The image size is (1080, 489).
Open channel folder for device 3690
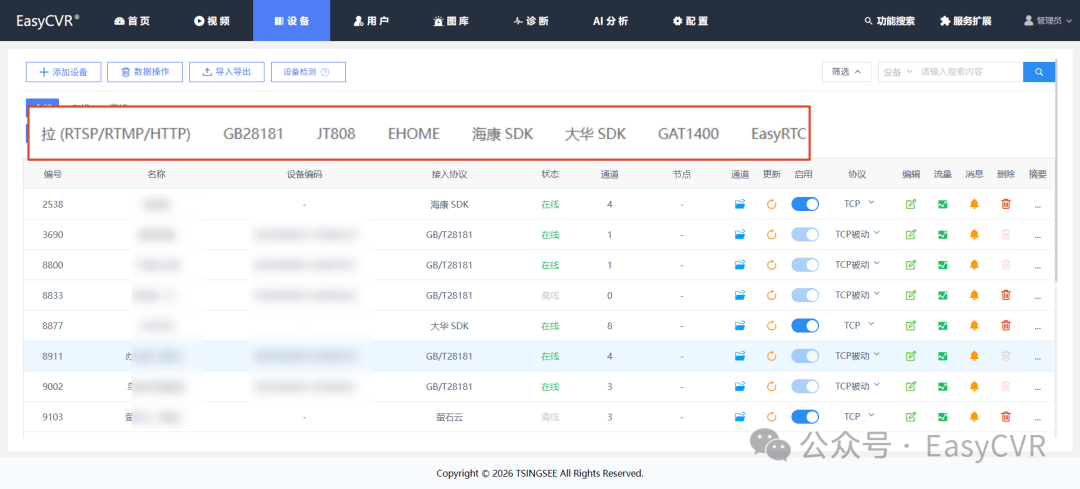[740, 235]
